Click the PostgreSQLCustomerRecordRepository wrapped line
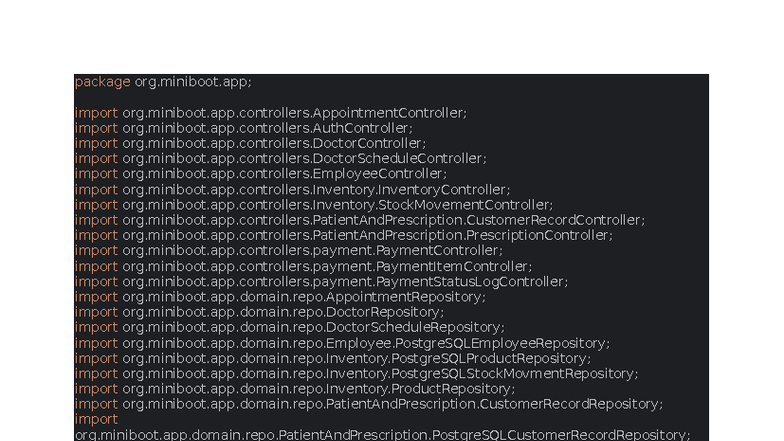Screen dimensions: 784x441 click(x=382, y=434)
